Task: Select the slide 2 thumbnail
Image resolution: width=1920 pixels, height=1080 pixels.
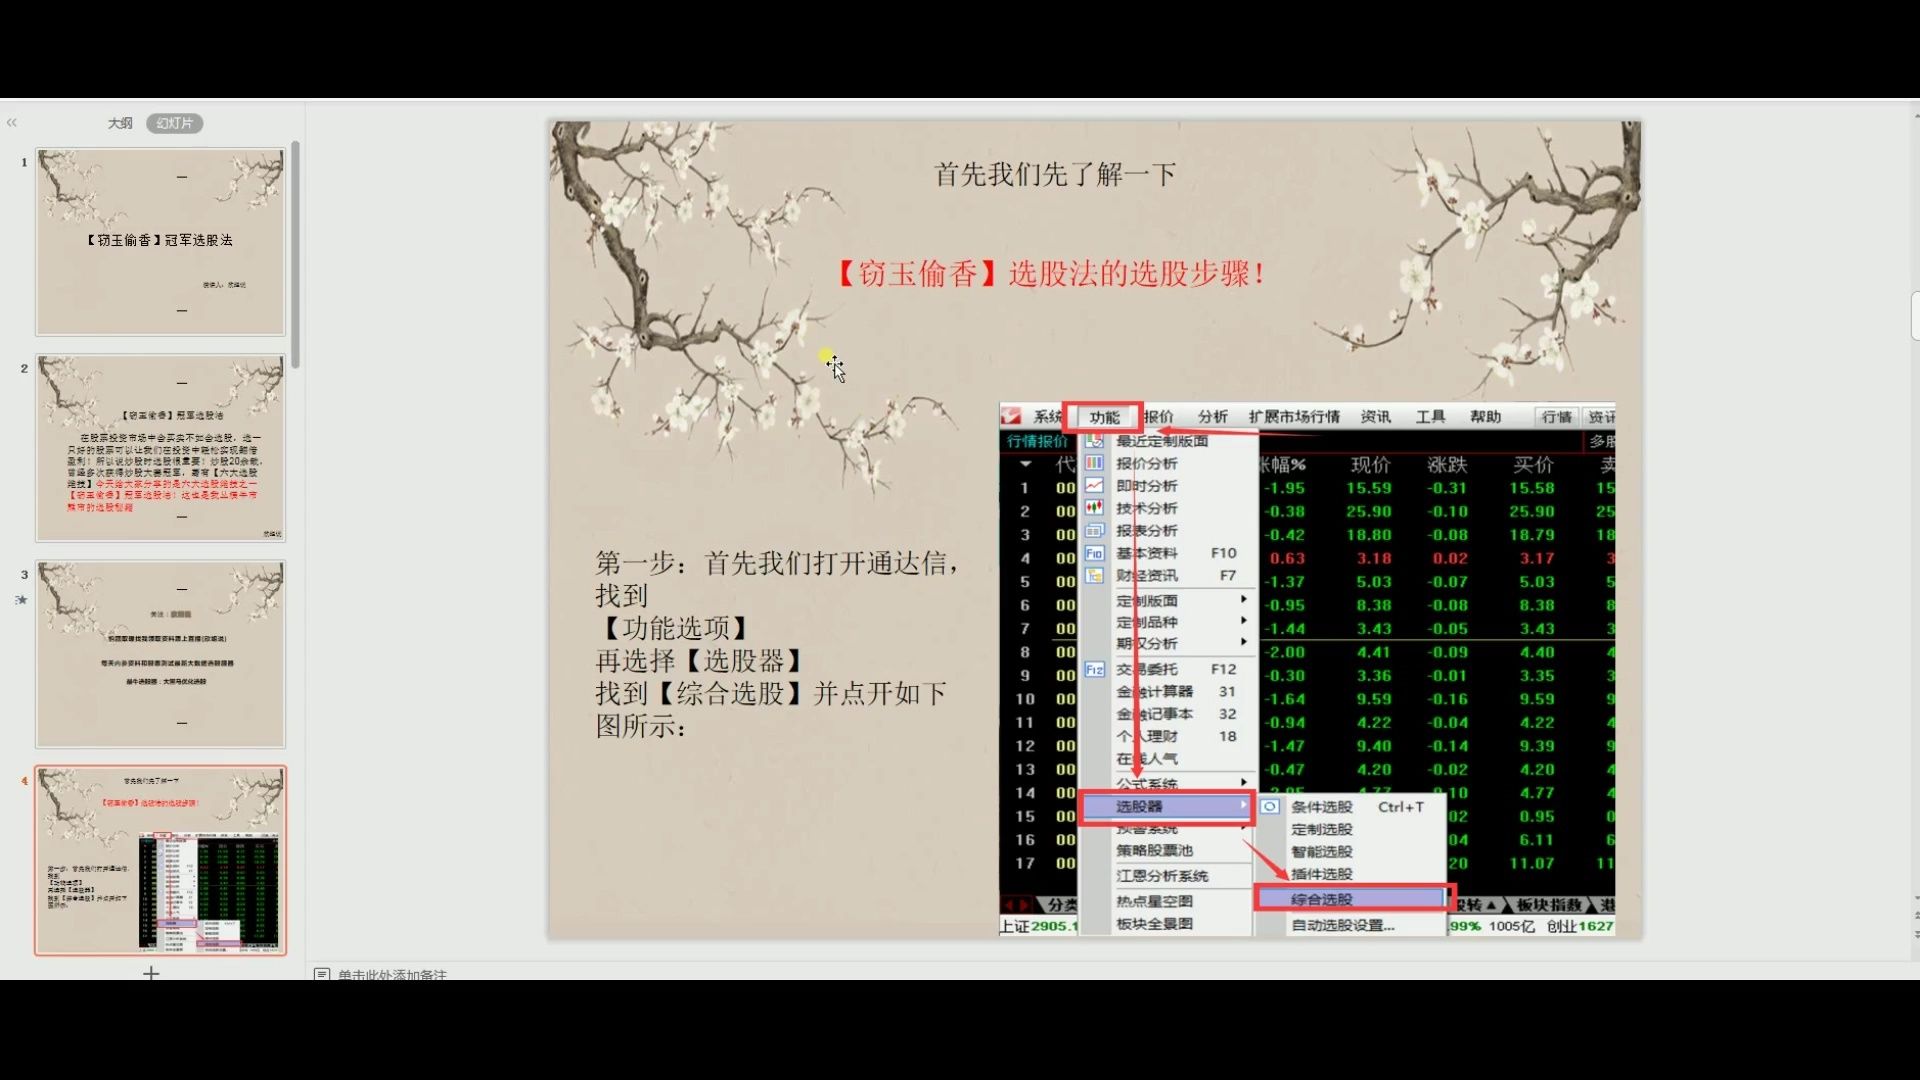Action: click(x=161, y=448)
